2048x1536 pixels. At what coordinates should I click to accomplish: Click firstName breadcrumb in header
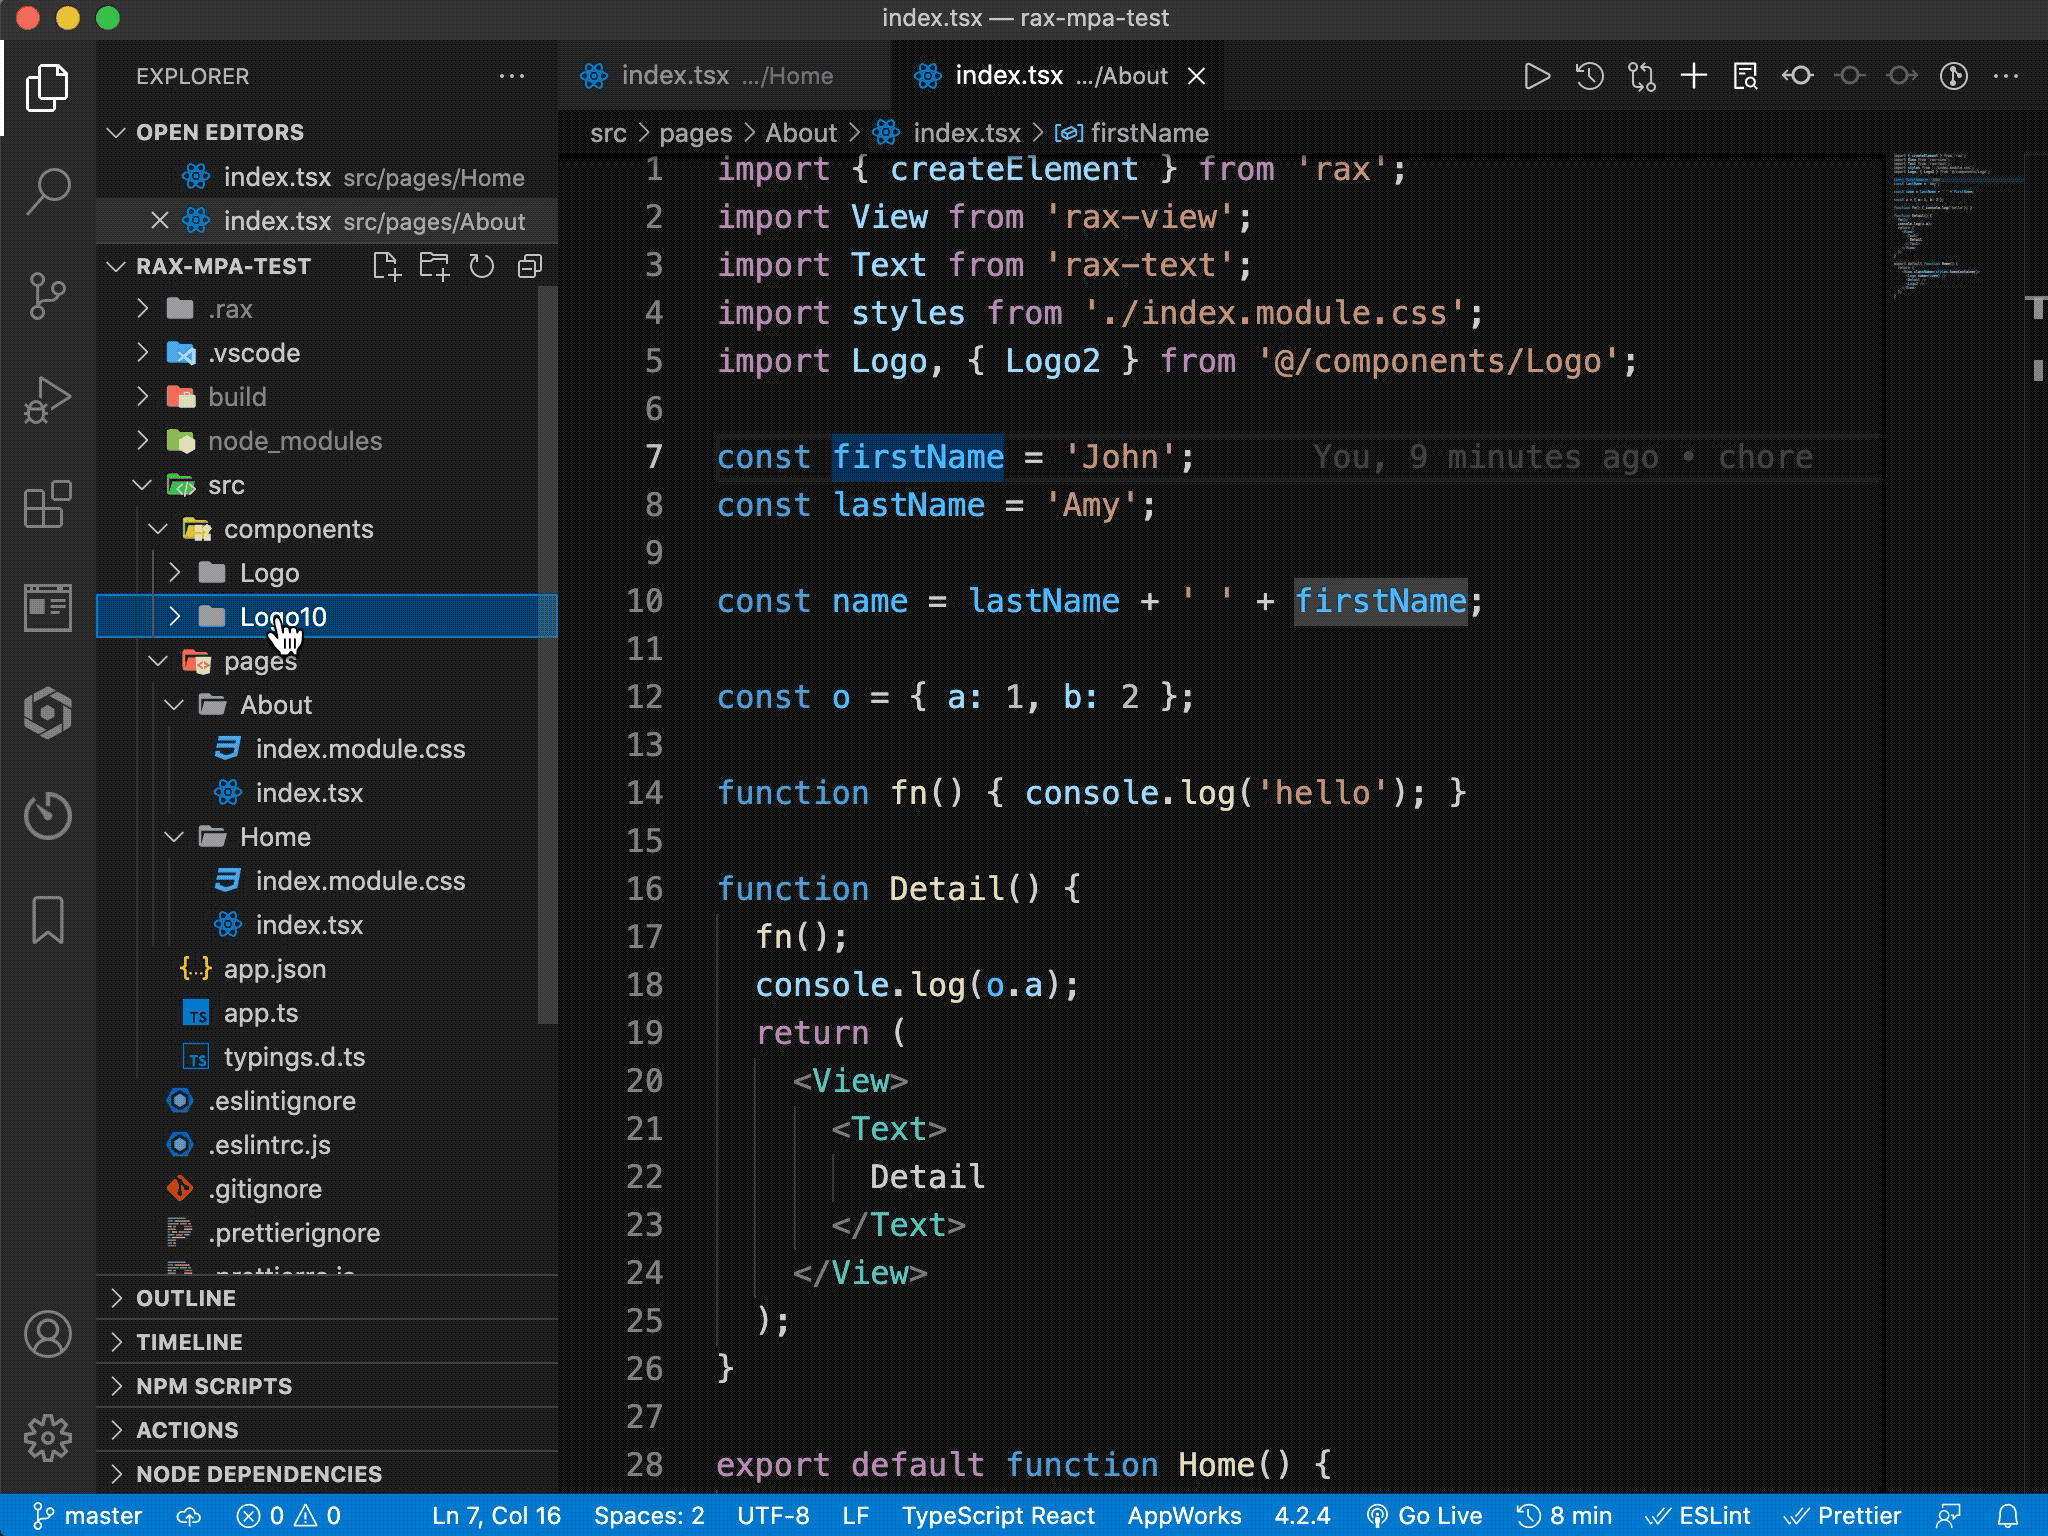tap(1150, 132)
